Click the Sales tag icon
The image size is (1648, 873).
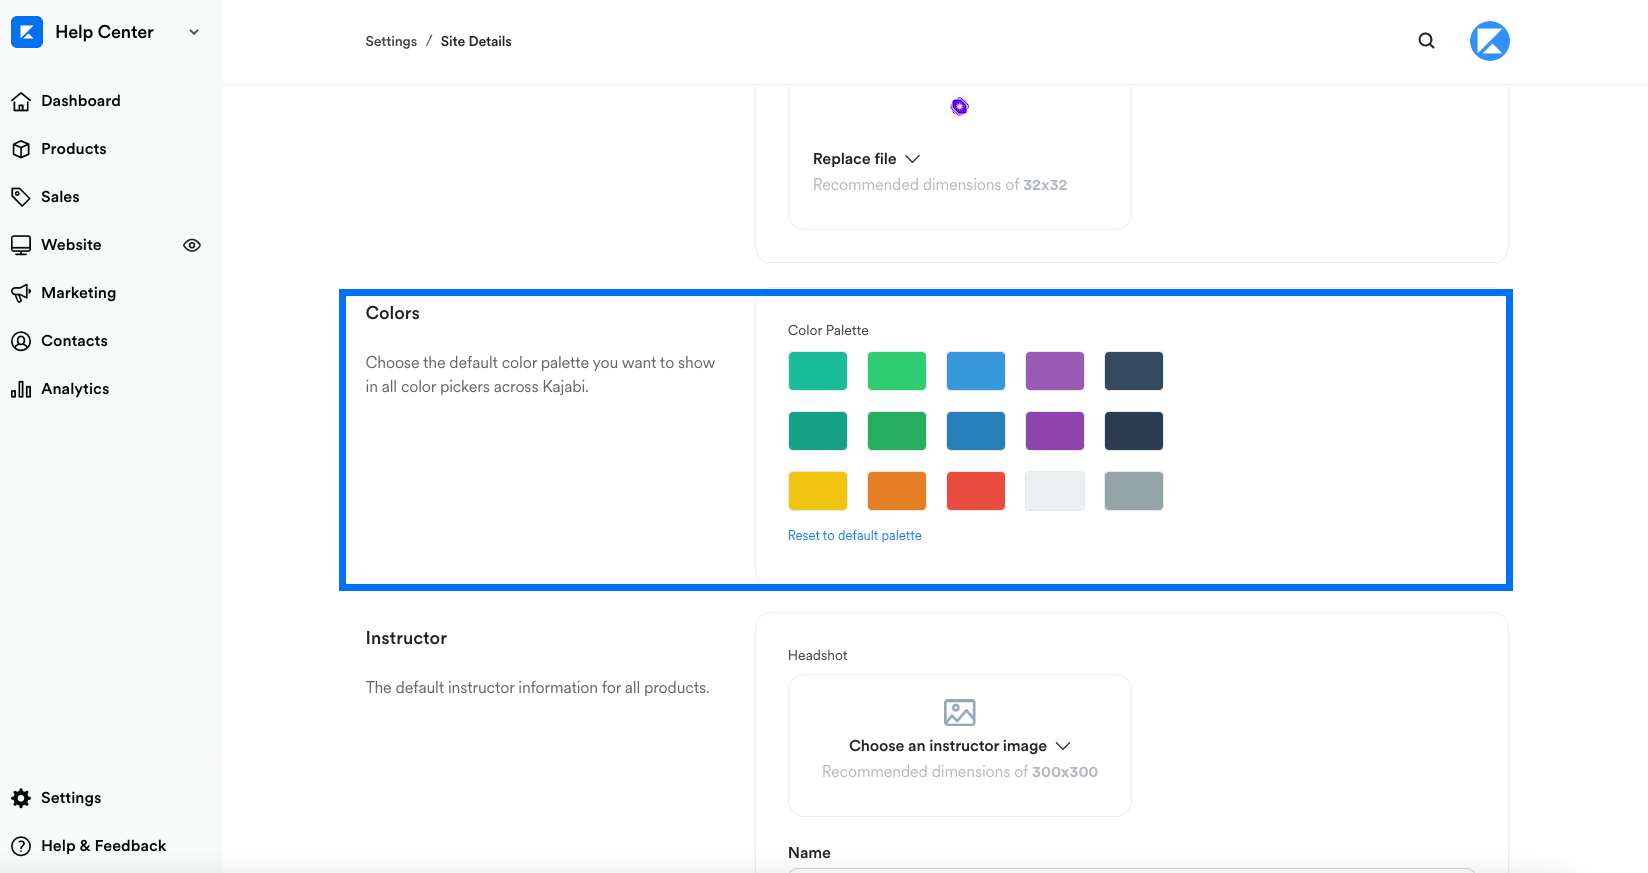(x=21, y=197)
